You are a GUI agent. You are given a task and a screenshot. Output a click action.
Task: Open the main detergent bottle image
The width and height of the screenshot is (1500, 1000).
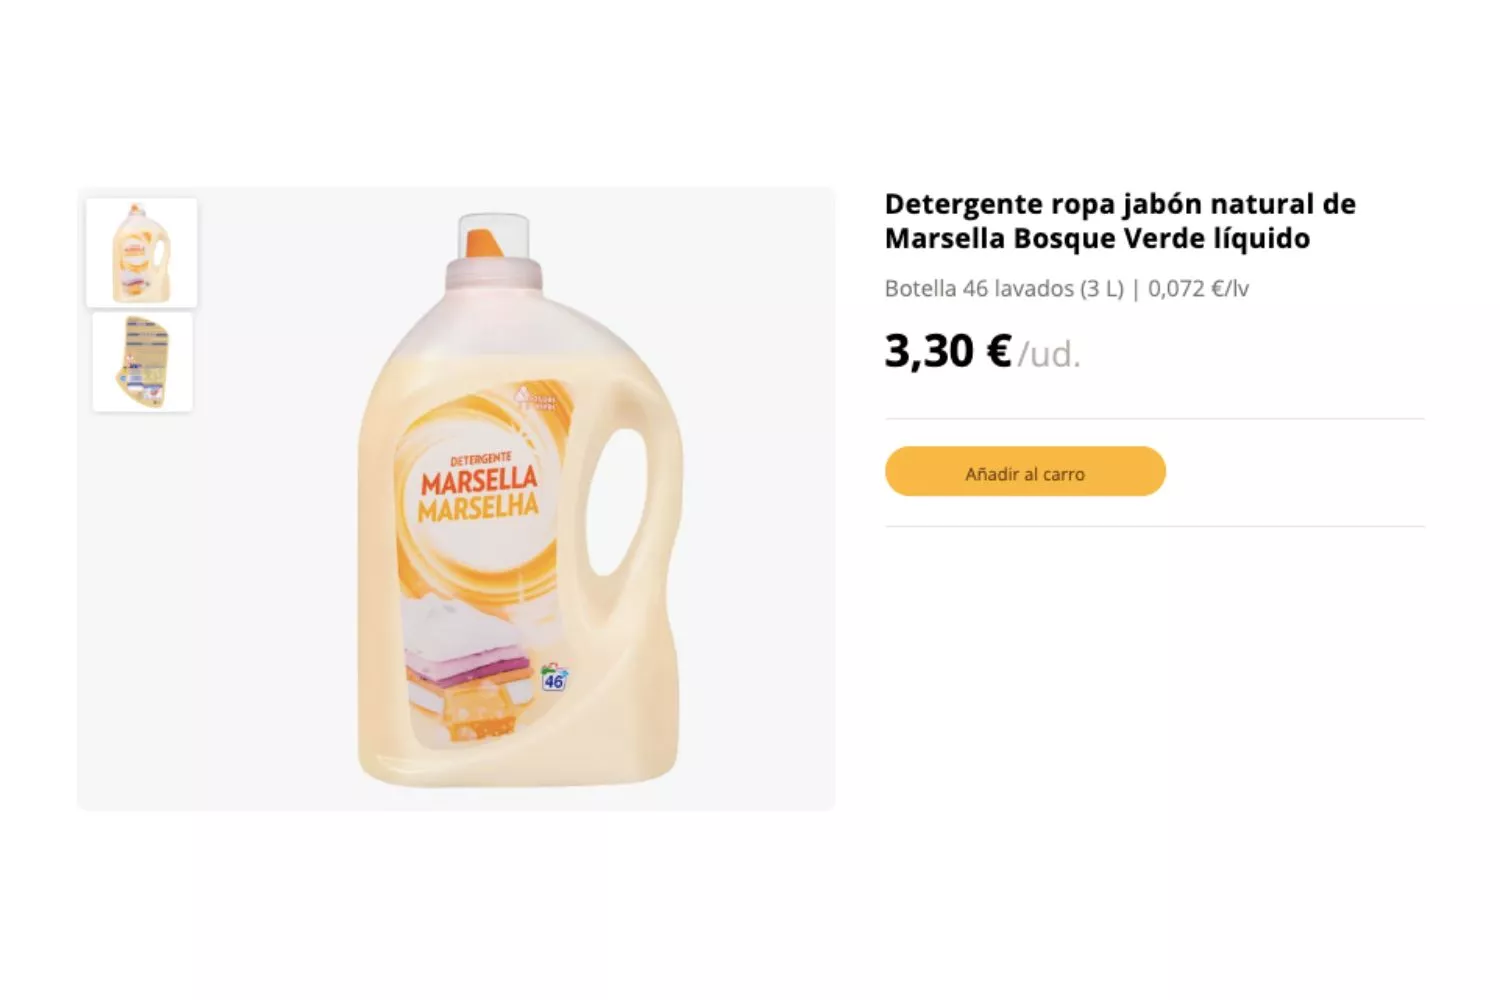click(519, 500)
